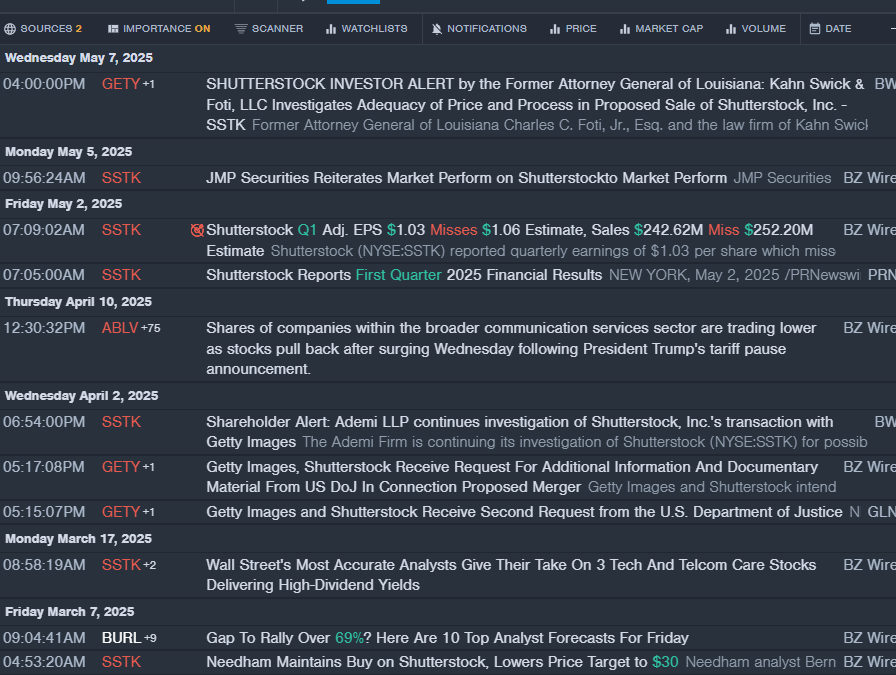Viewport: 896px width, 675px height.
Task: Click BURL ticker at 09:04:41AM
Action: click(x=121, y=638)
